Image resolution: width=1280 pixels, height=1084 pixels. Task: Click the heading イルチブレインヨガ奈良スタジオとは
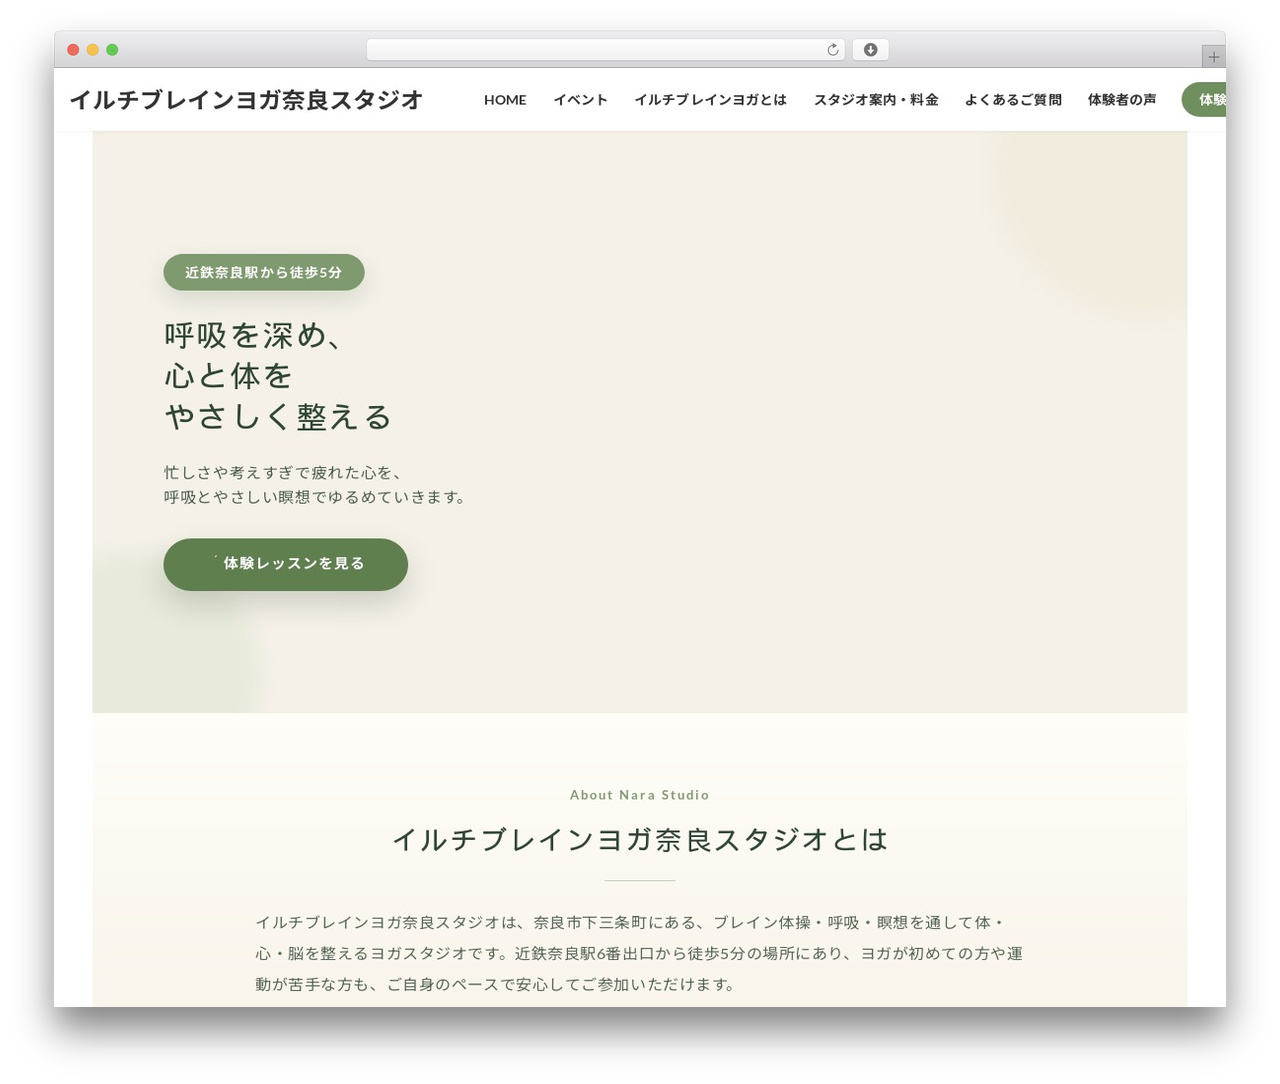(x=640, y=840)
